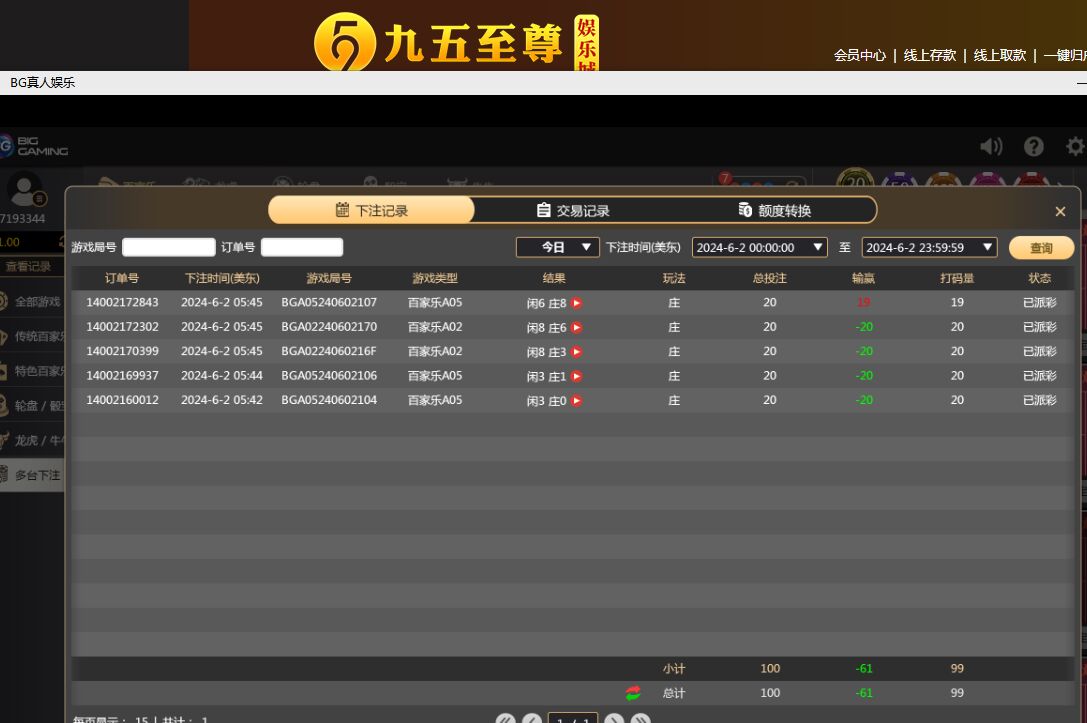The image size is (1087, 723).
Task: Mute sound with the speaker icon
Action: point(991,147)
